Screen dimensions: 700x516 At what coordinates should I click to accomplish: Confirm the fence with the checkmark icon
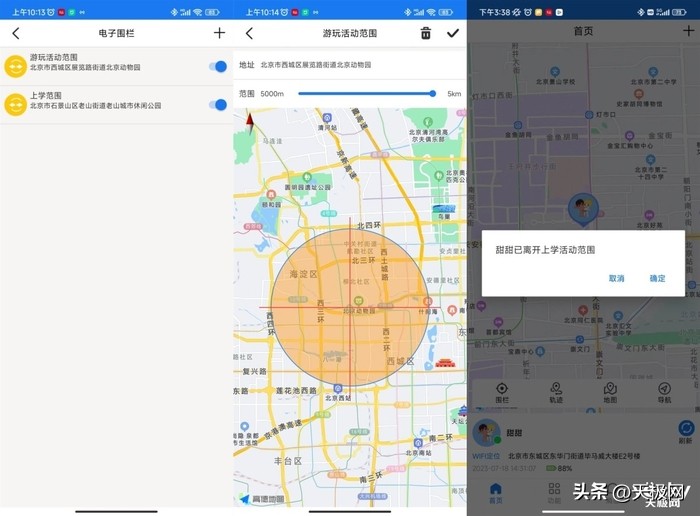[453, 33]
